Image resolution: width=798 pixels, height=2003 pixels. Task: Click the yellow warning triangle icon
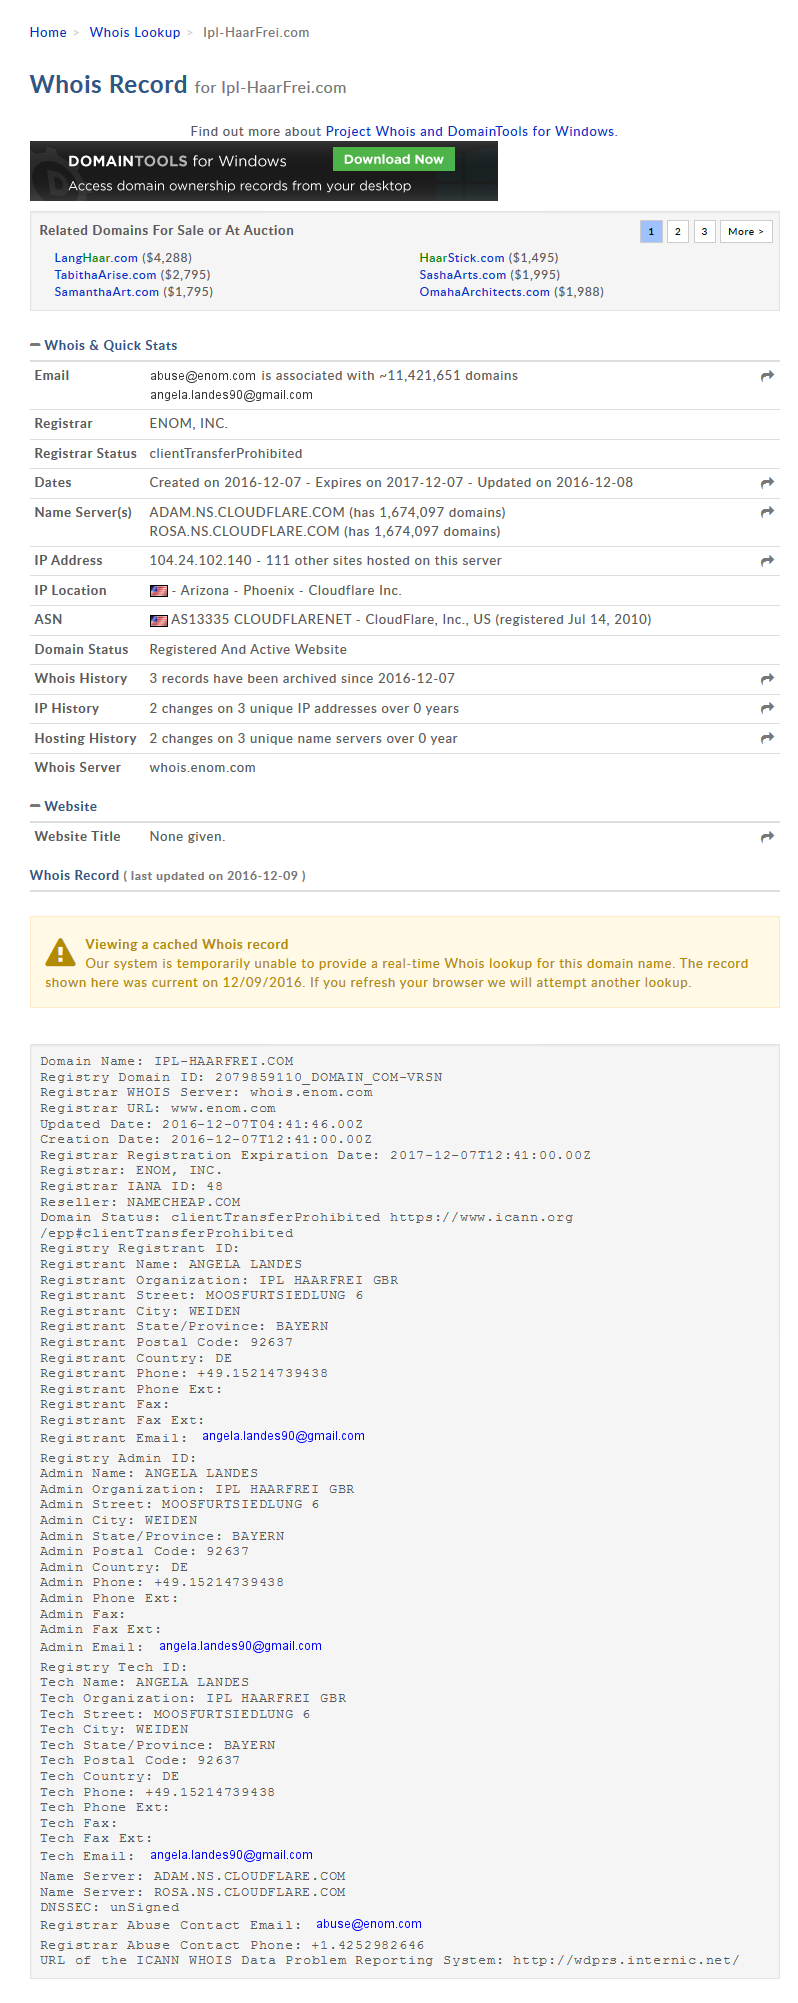[x=60, y=952]
